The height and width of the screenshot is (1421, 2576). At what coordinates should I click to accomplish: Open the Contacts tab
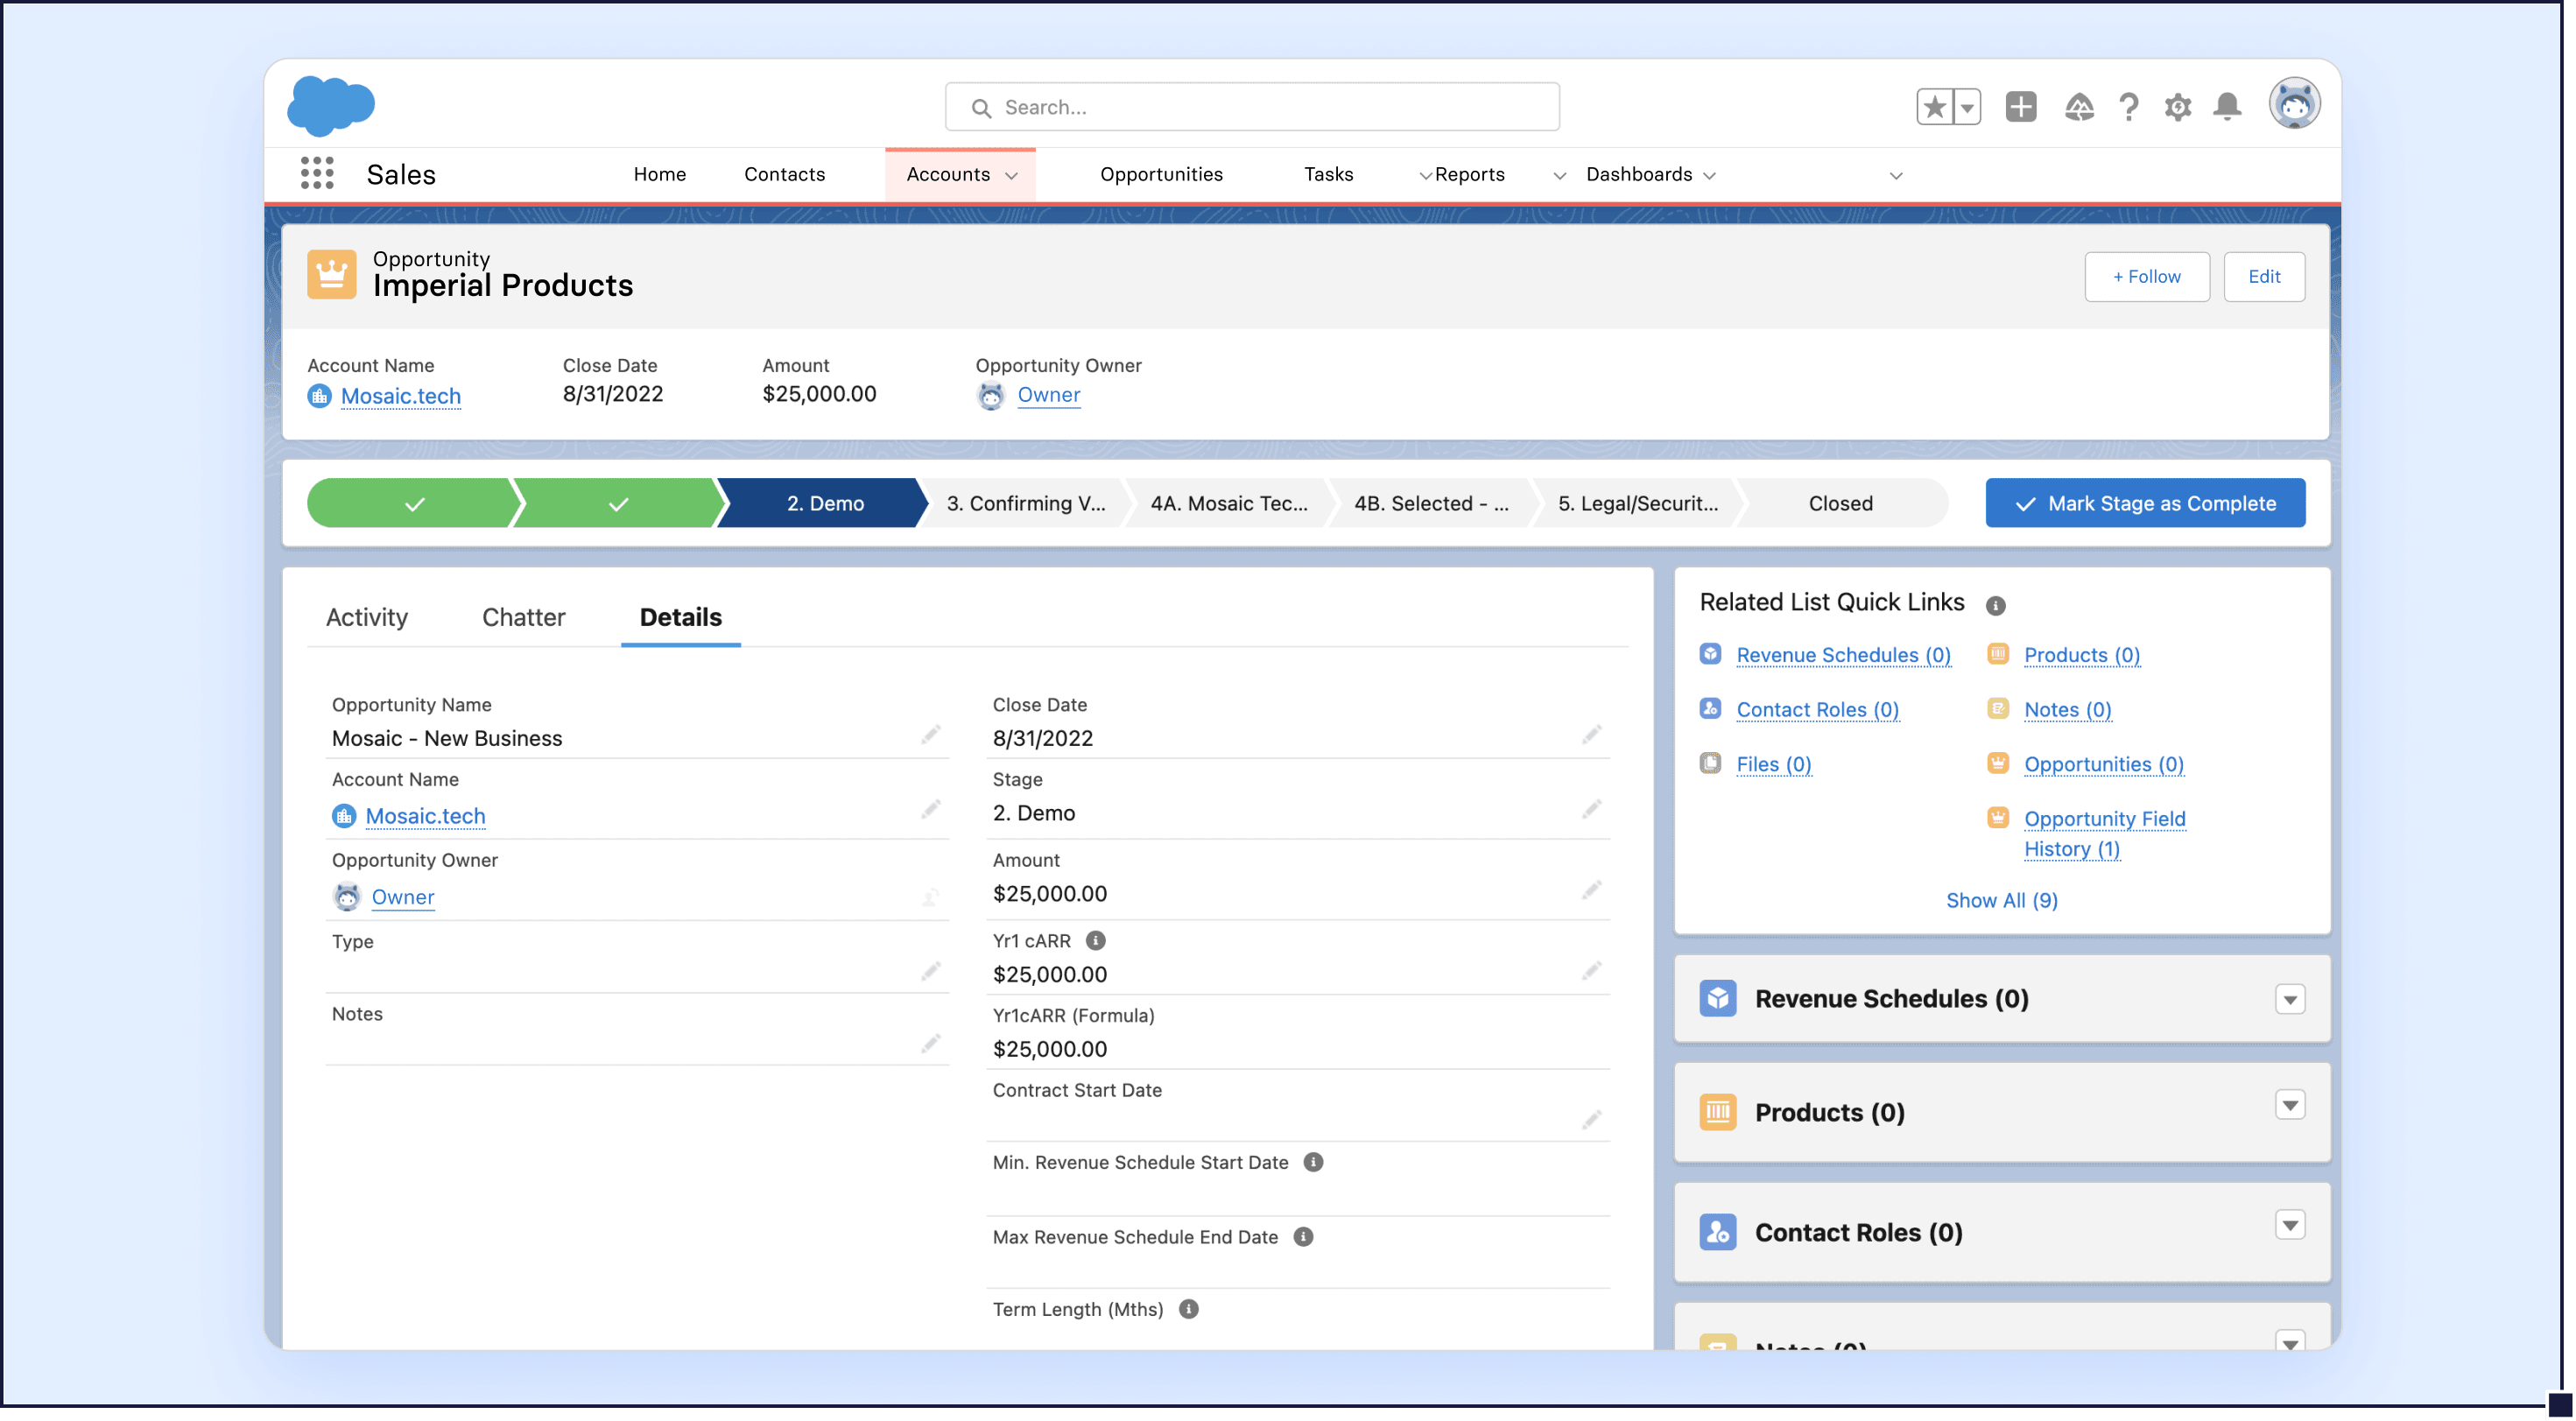(784, 174)
